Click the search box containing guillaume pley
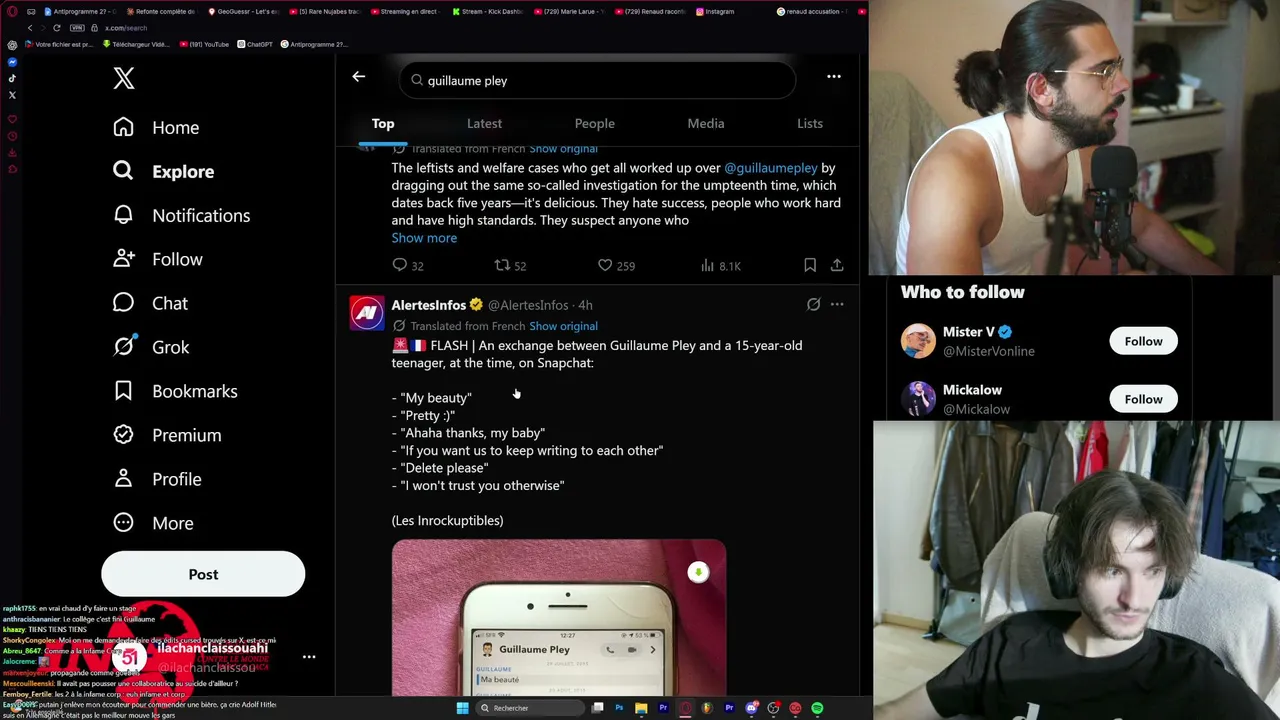The height and width of the screenshot is (720, 1280). (597, 80)
